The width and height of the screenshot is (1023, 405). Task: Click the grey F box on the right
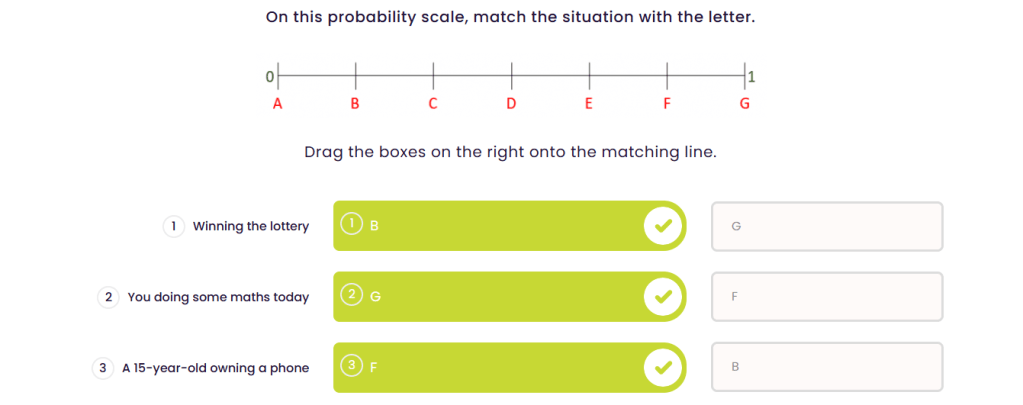click(826, 297)
